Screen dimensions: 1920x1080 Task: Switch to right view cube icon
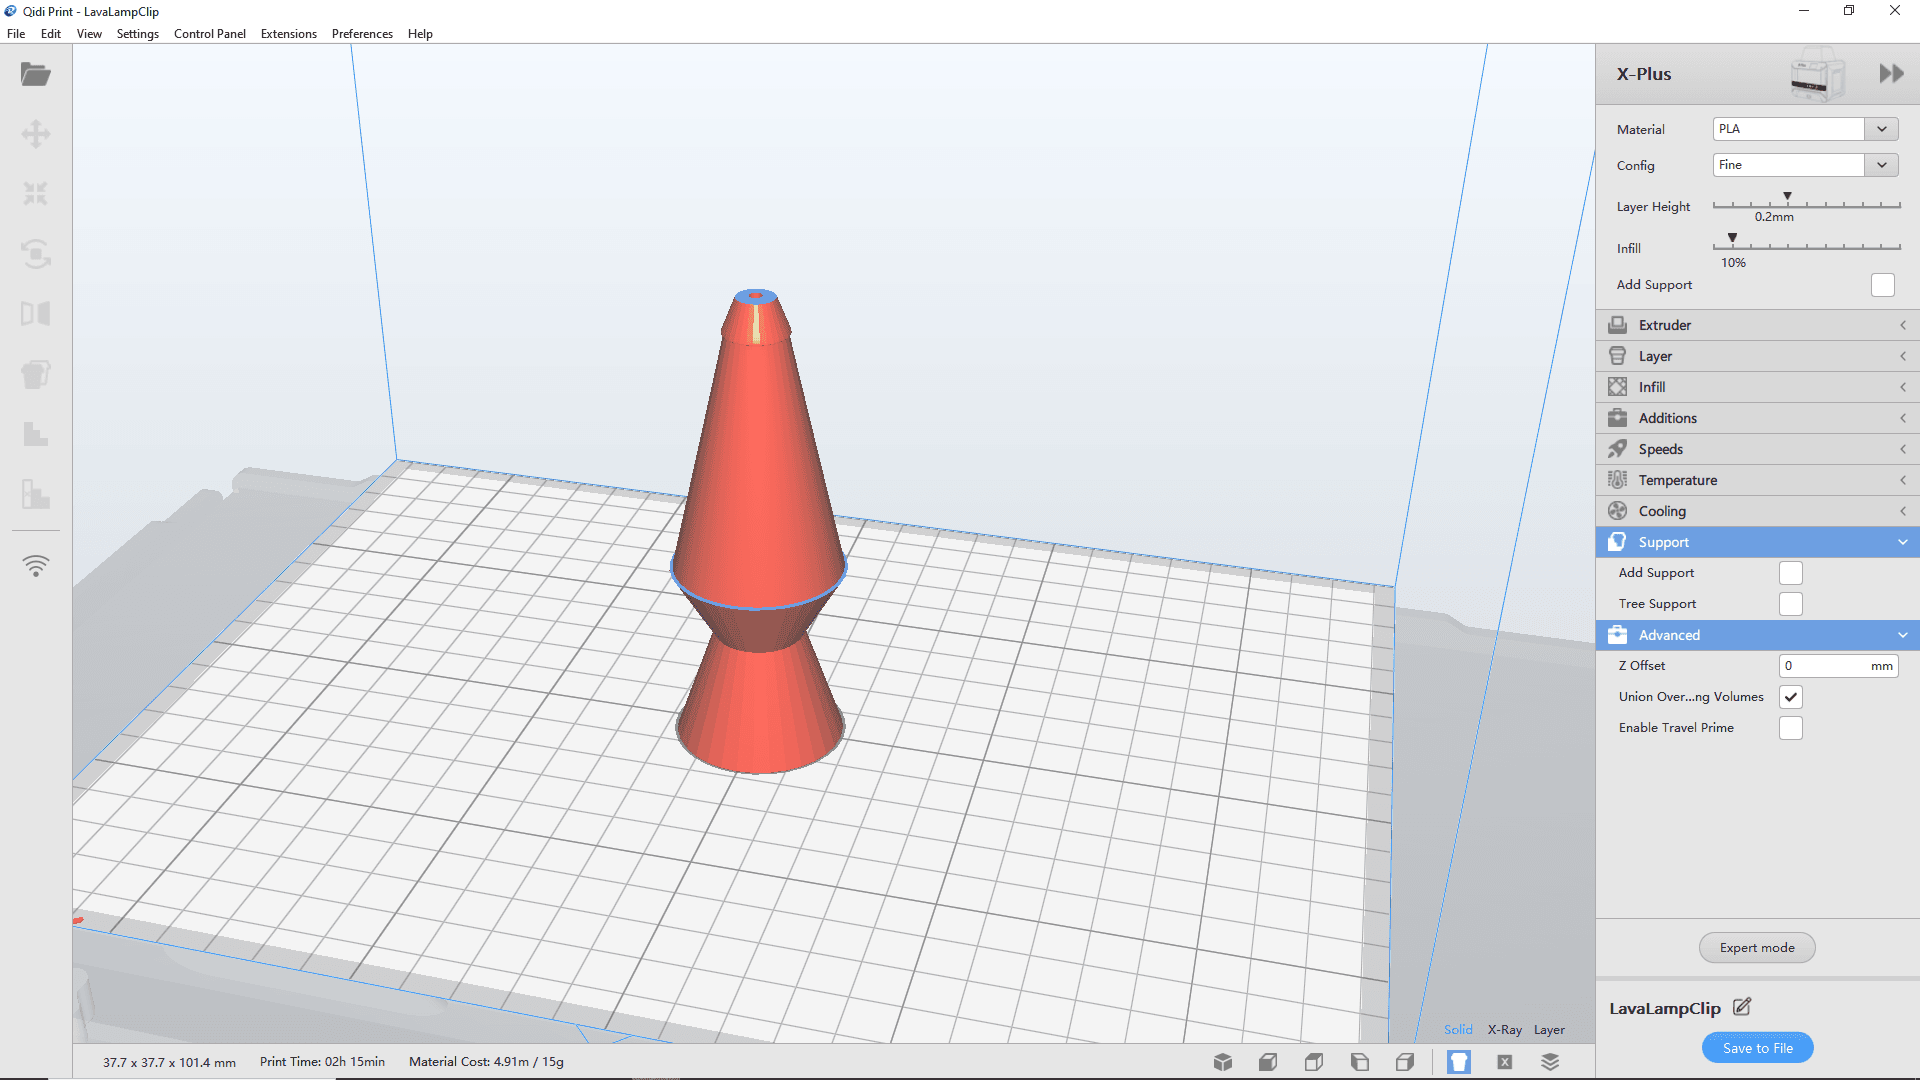click(1405, 1062)
